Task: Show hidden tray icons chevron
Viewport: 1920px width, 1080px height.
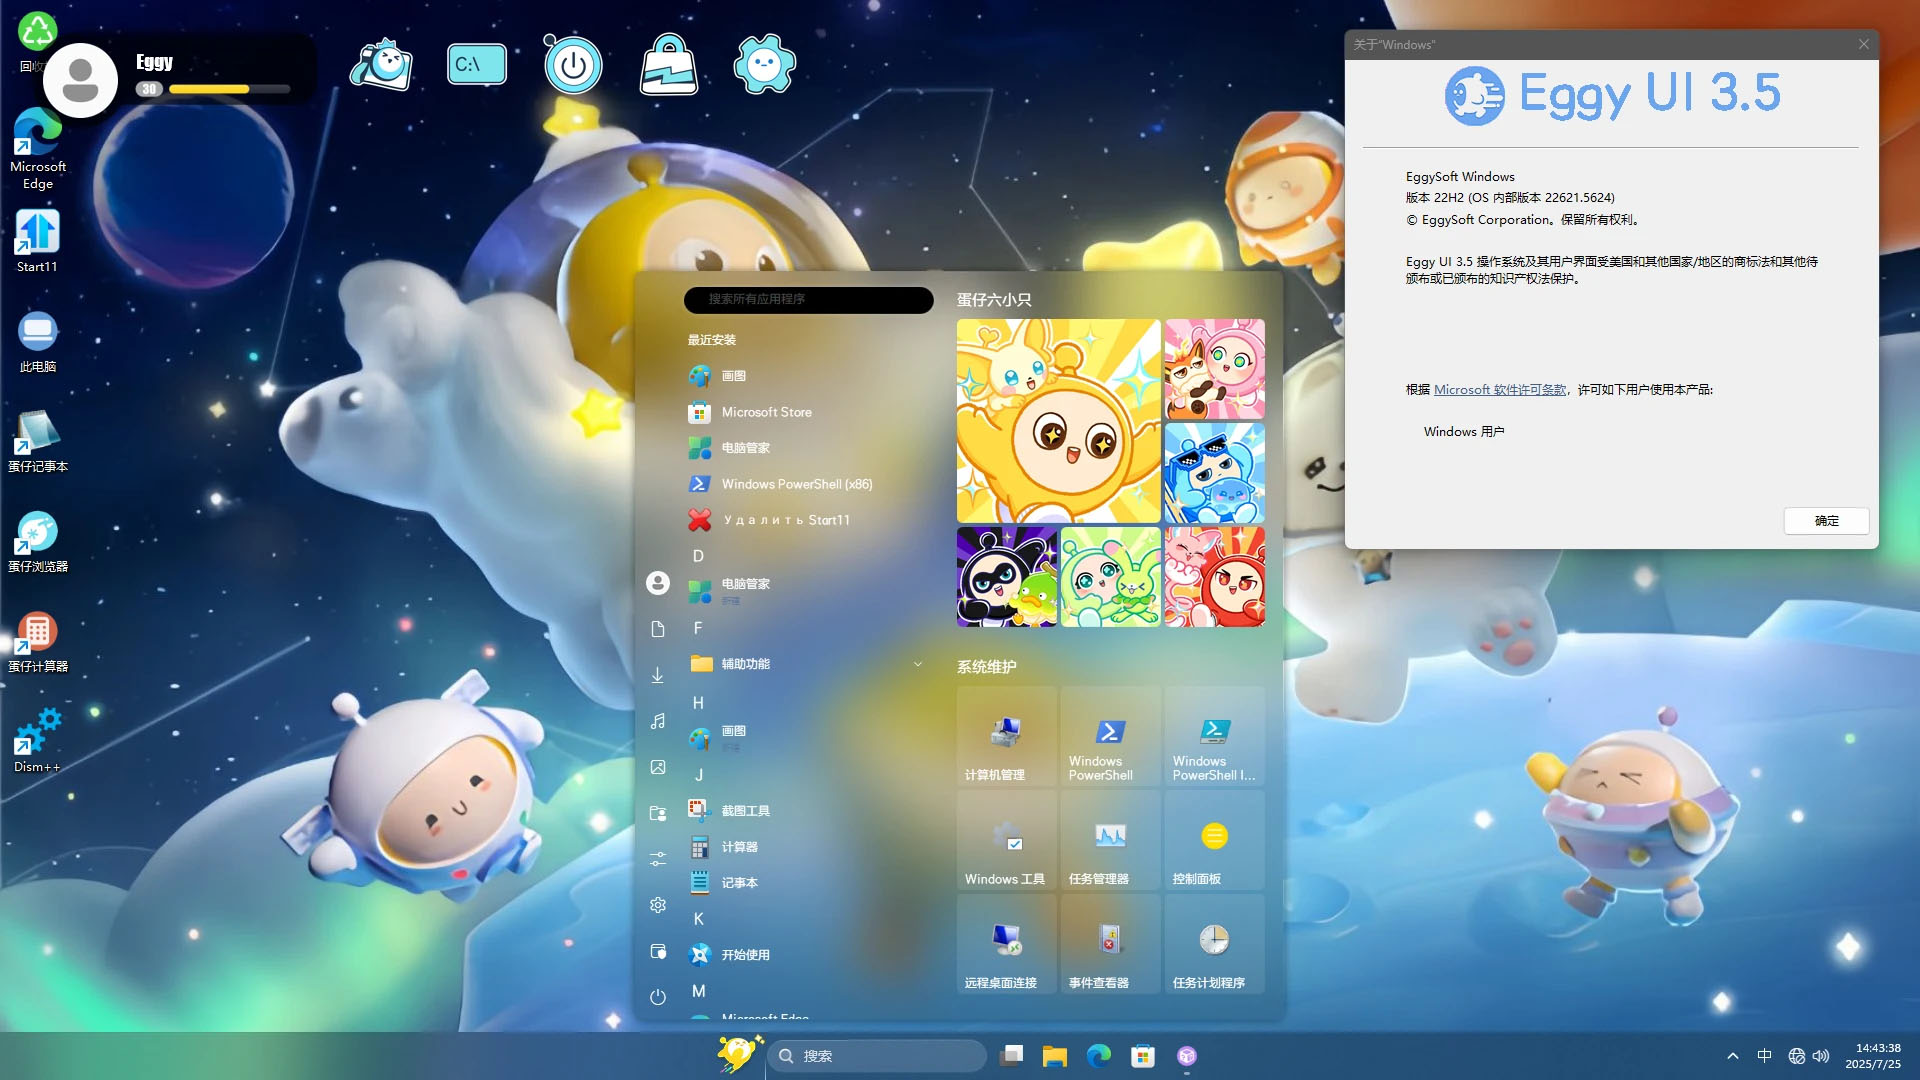Action: pyautogui.click(x=1732, y=1056)
